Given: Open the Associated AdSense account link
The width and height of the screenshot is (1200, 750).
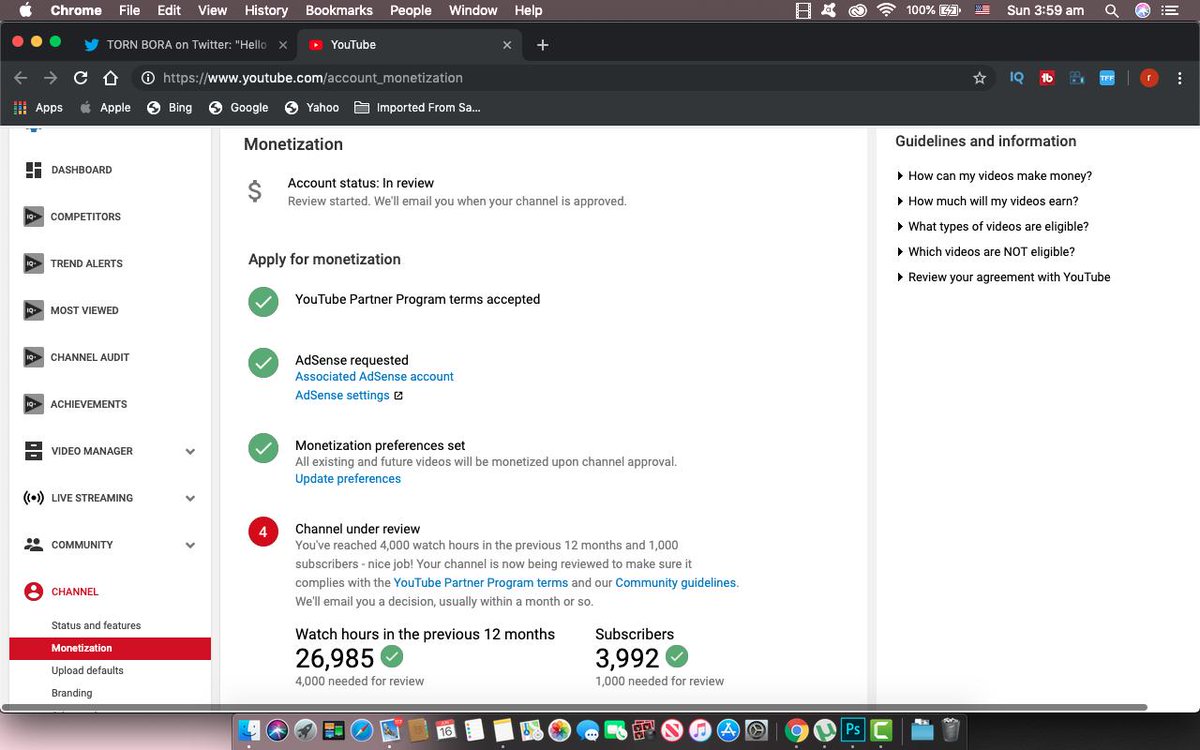Looking at the screenshot, I should (374, 377).
